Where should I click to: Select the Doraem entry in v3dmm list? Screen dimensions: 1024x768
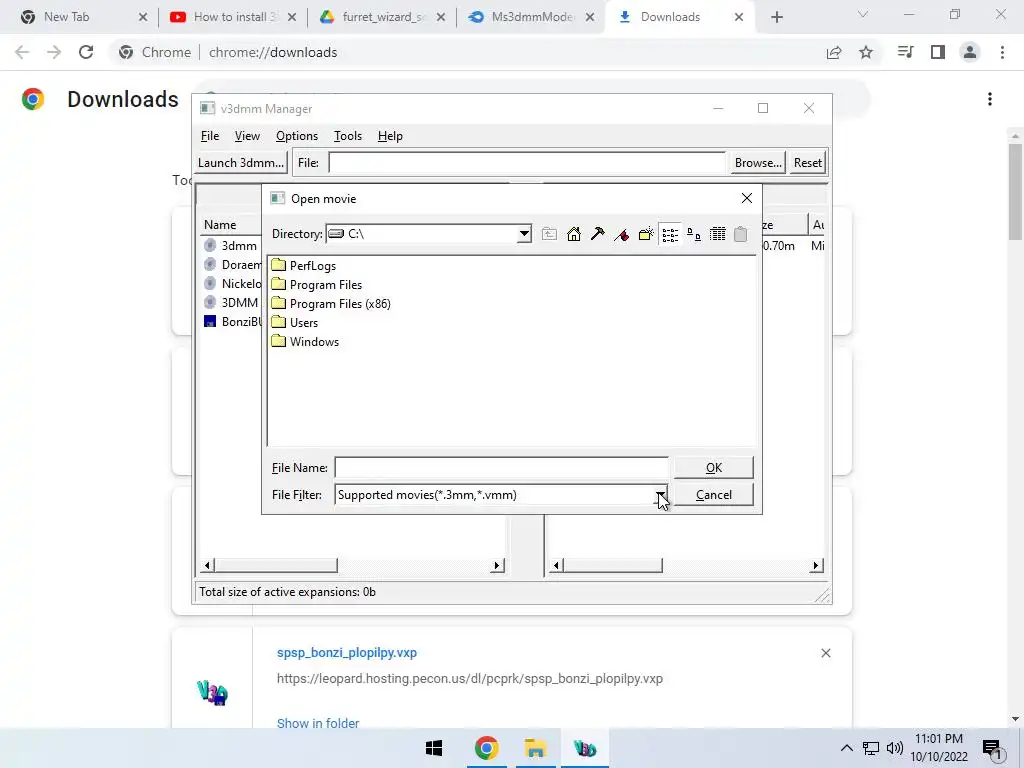click(232, 264)
